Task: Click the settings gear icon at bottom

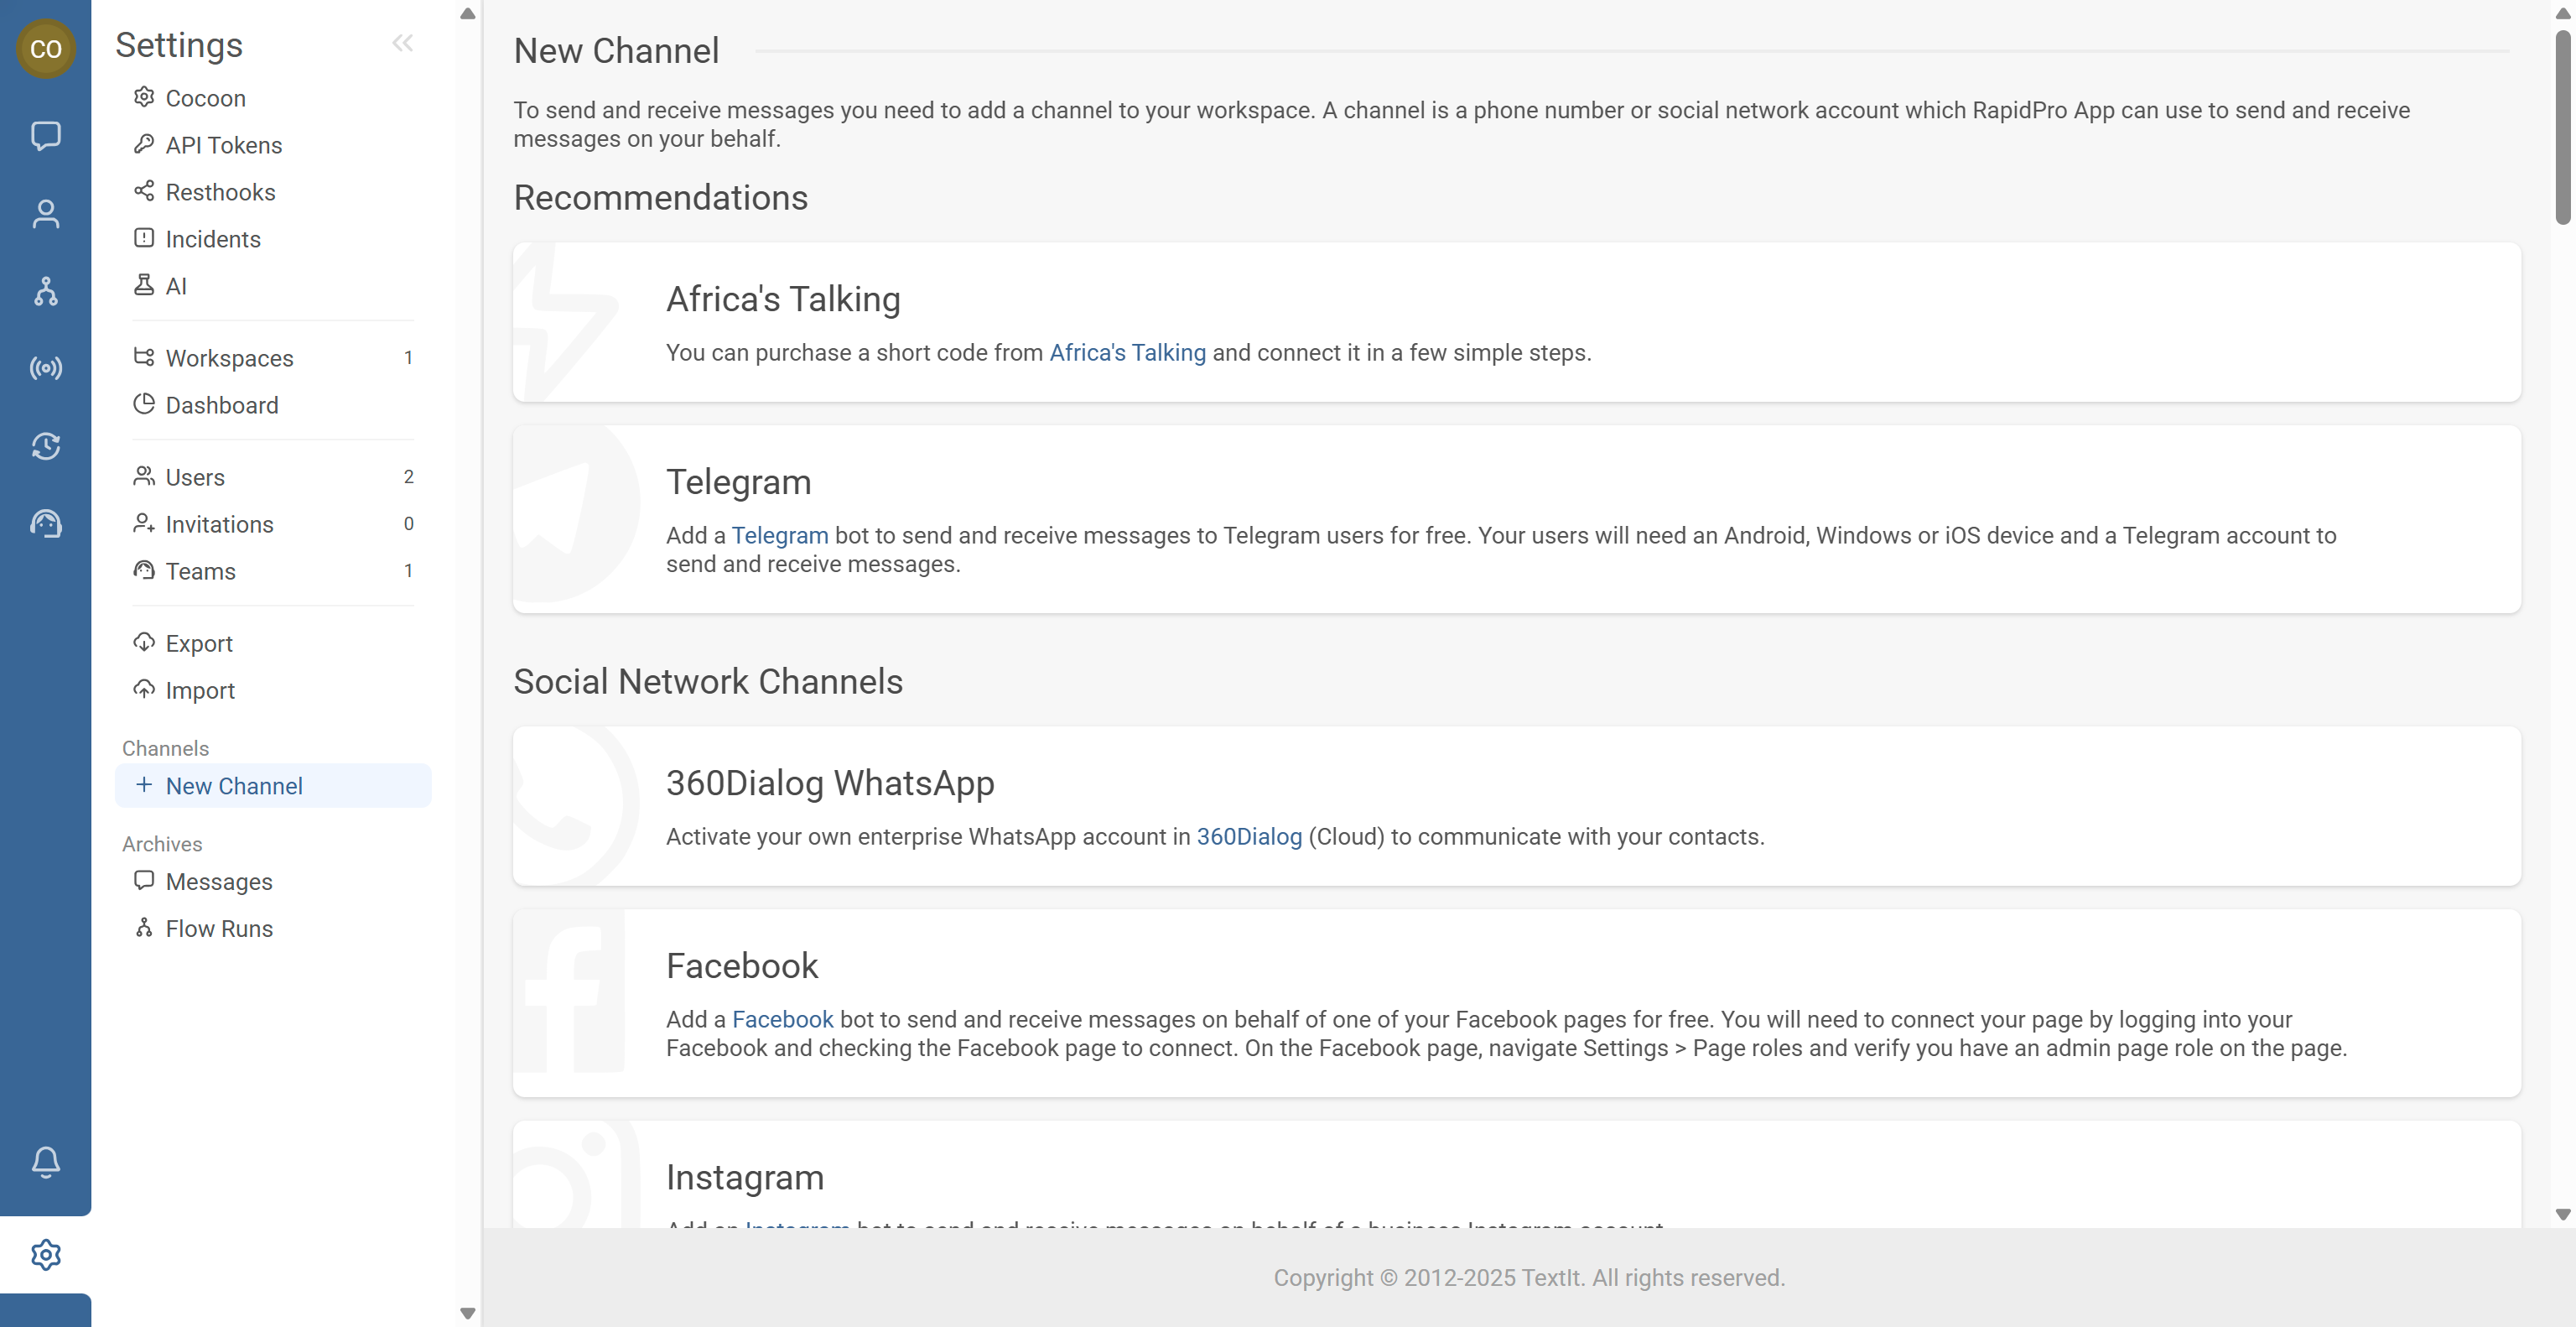Action: [46, 1255]
